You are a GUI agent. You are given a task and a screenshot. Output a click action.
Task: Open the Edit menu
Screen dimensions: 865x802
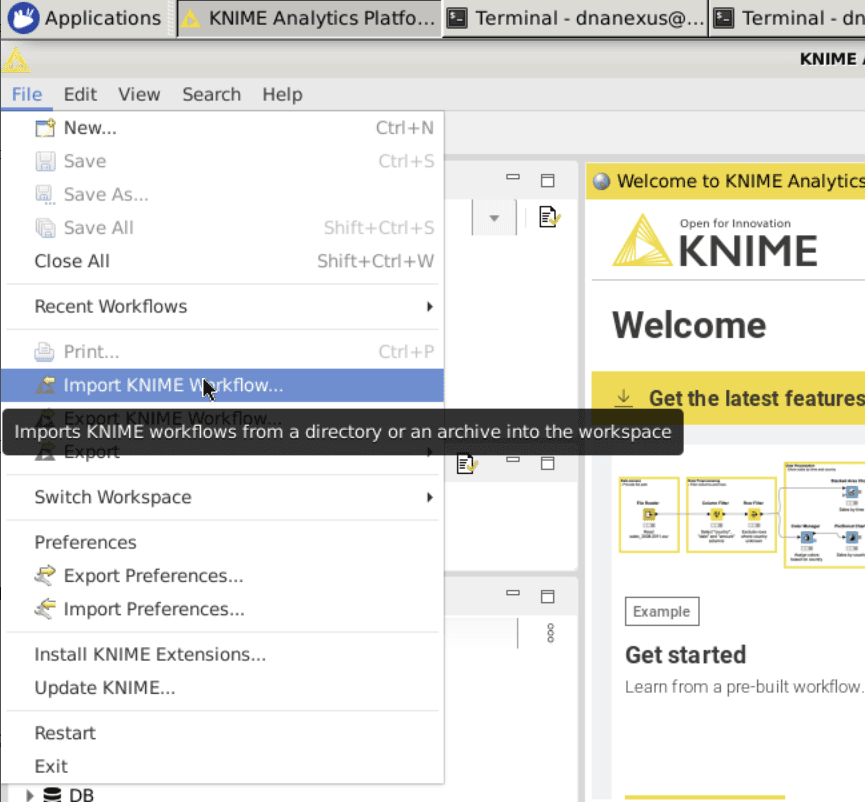coord(80,94)
